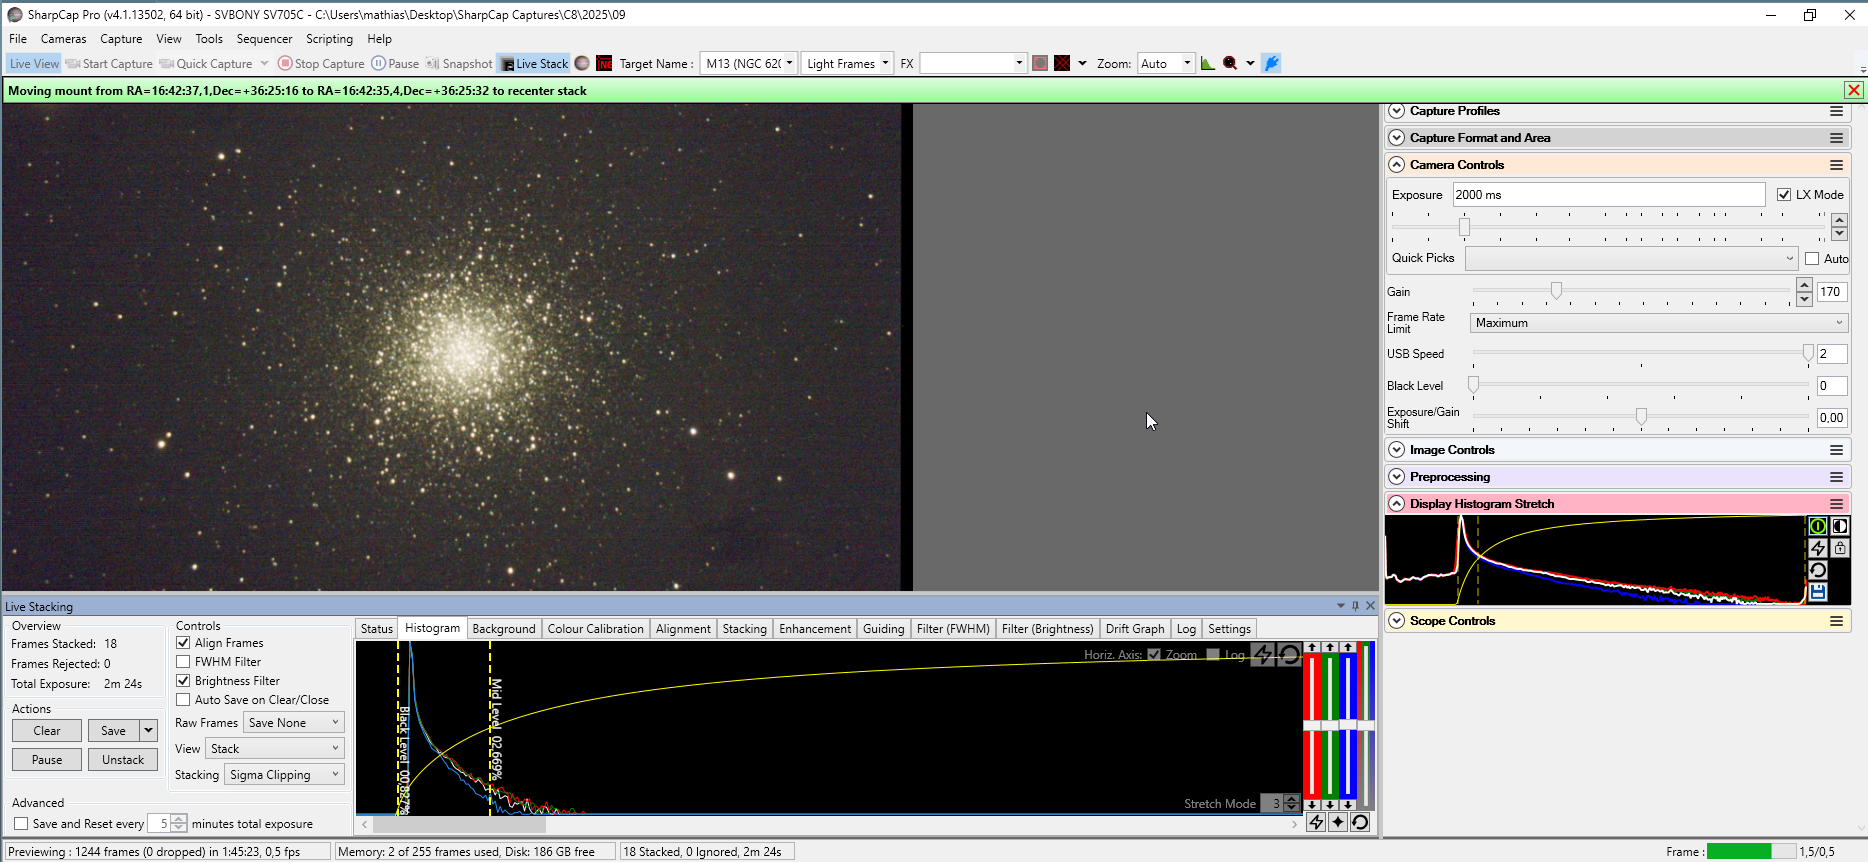This screenshot has height=862, width=1868.
Task: Click the lock icon in Display Histogram Stretch
Action: click(1840, 548)
